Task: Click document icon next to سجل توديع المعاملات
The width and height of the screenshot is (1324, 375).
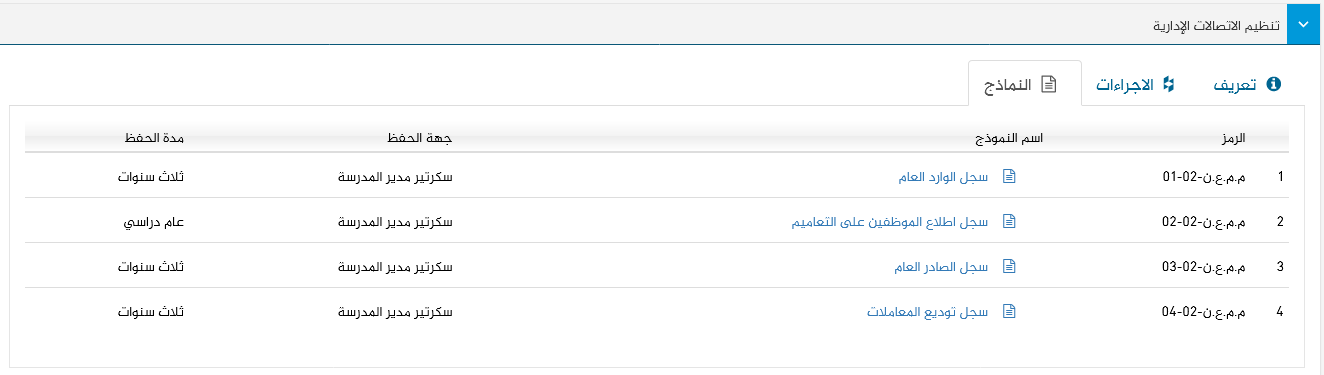Action: click(x=1009, y=311)
